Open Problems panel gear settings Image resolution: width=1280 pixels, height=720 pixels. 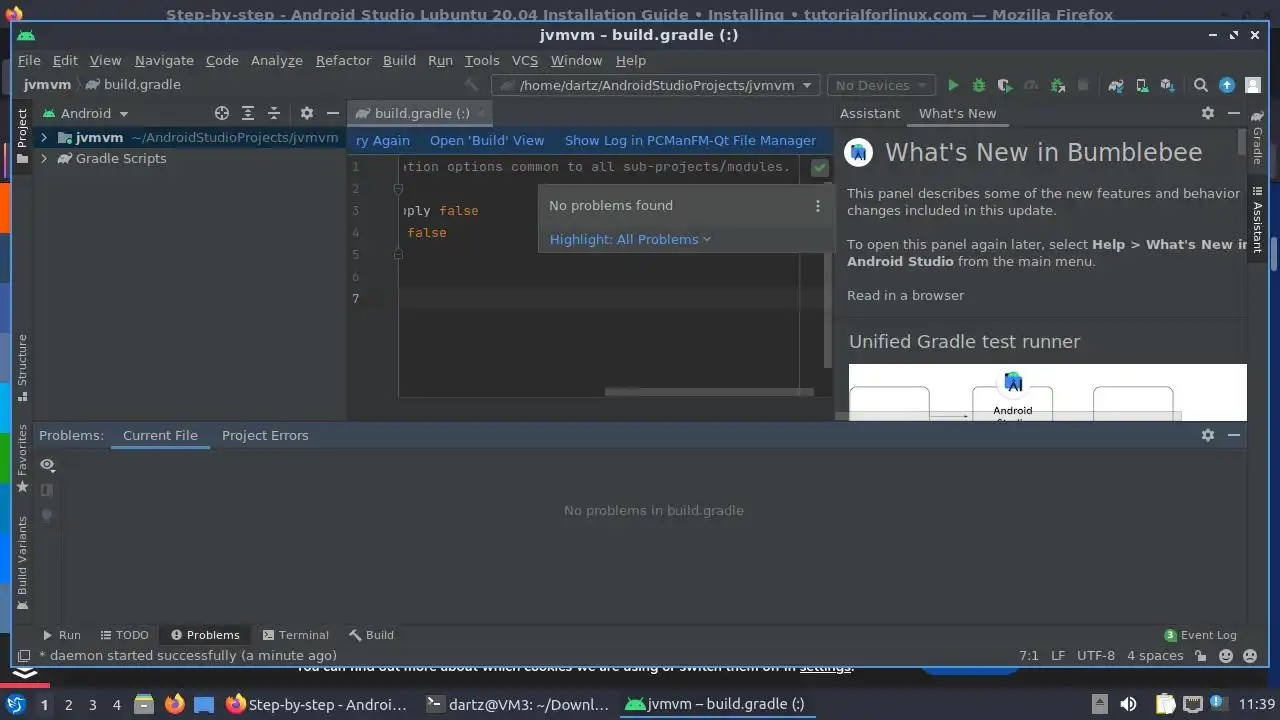(x=1208, y=435)
